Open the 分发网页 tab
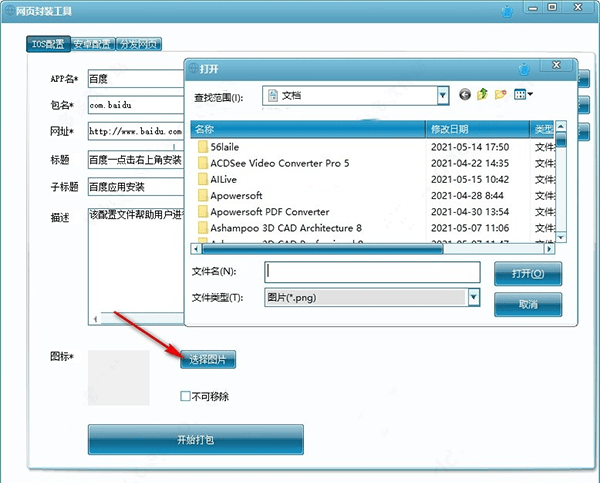 point(139,44)
